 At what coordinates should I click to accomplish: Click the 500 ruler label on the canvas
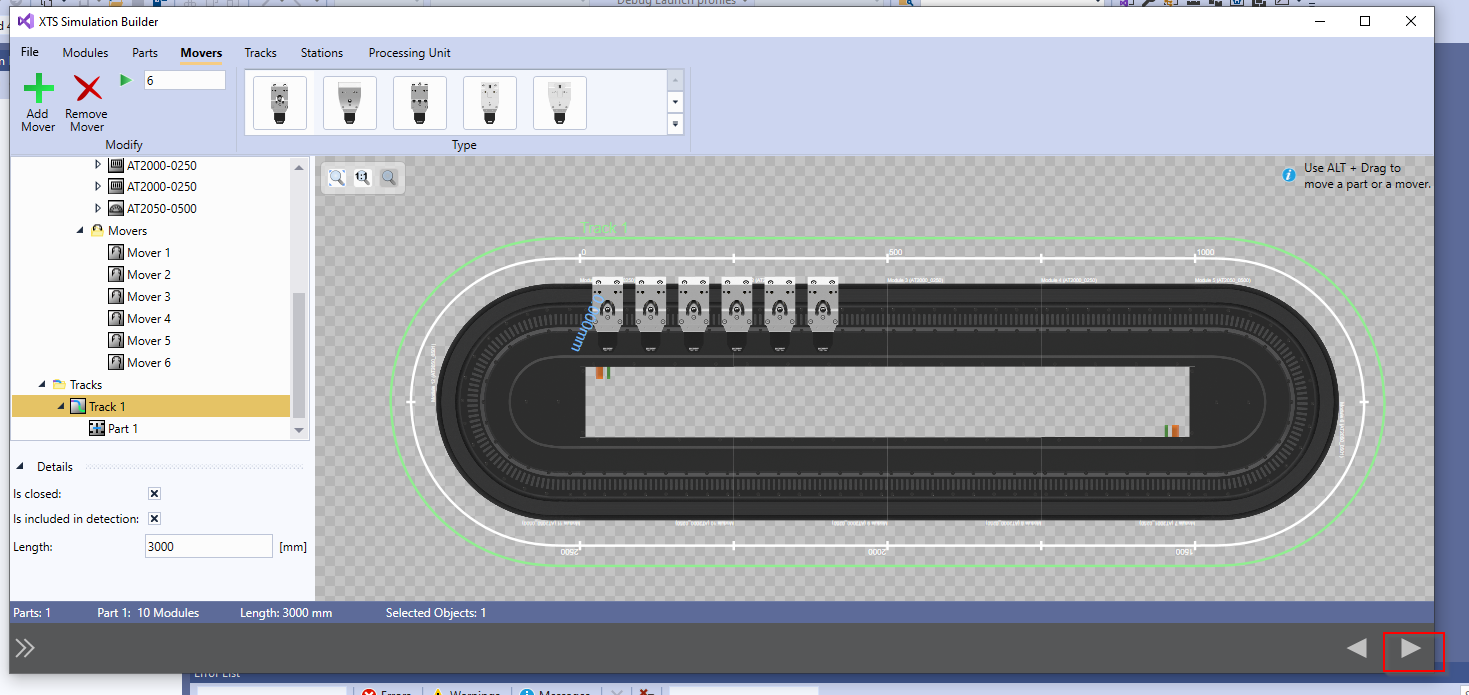pyautogui.click(x=896, y=252)
